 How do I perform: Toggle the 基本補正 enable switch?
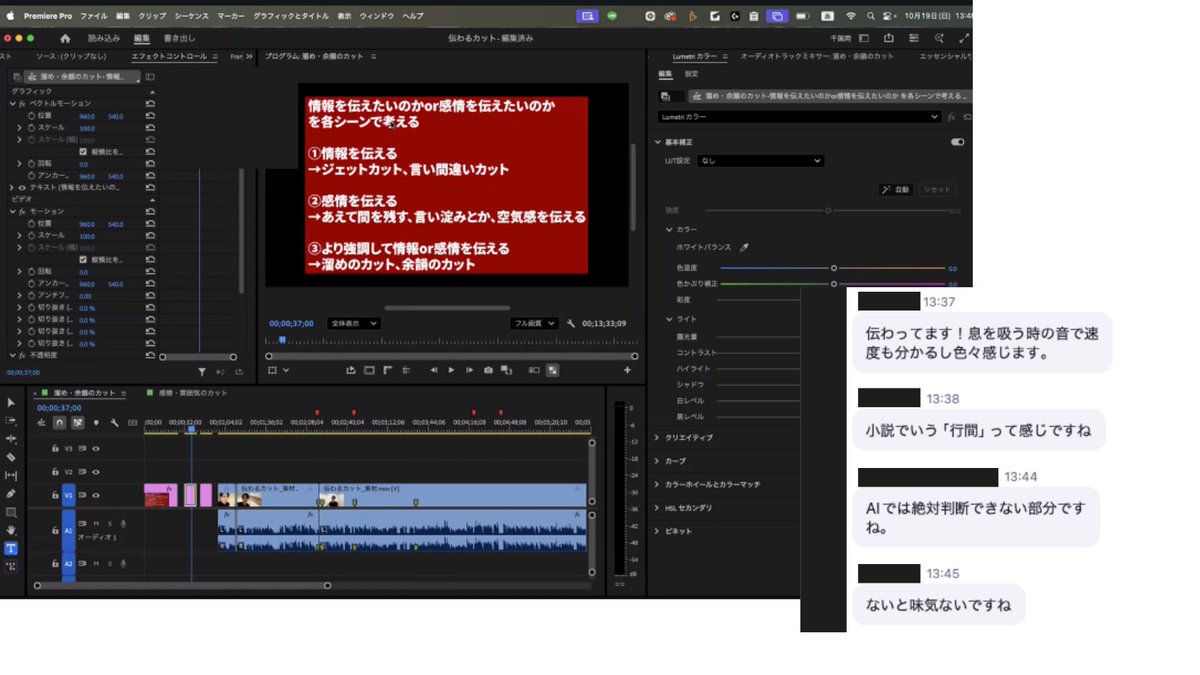(x=957, y=142)
